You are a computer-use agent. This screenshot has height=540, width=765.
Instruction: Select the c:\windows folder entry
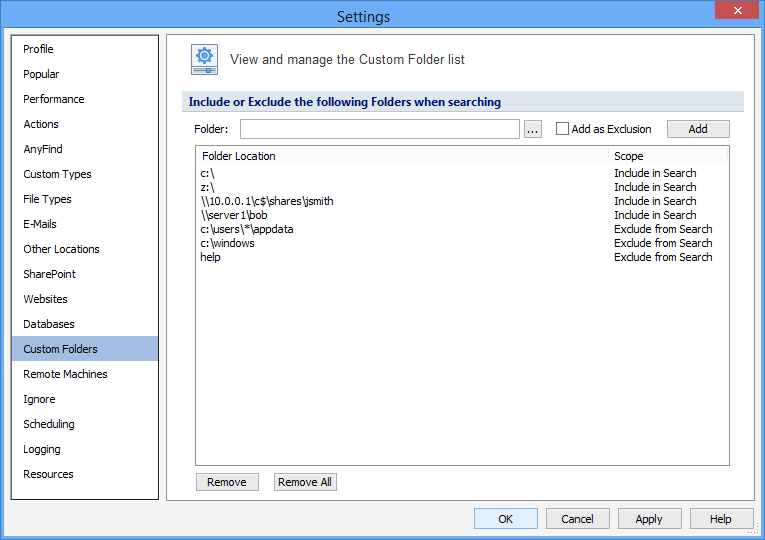pos(228,243)
